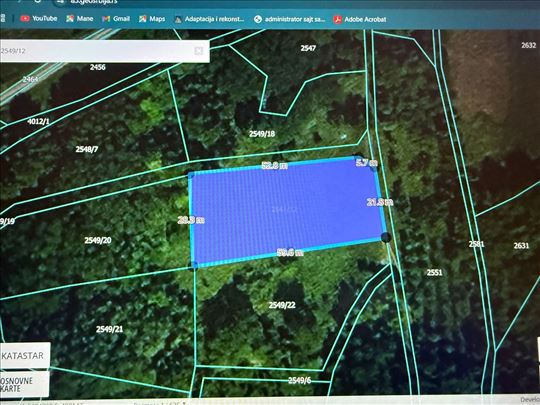Clear the parcel search box
Viewport: 540px width, 405px height.
pyautogui.click(x=199, y=51)
